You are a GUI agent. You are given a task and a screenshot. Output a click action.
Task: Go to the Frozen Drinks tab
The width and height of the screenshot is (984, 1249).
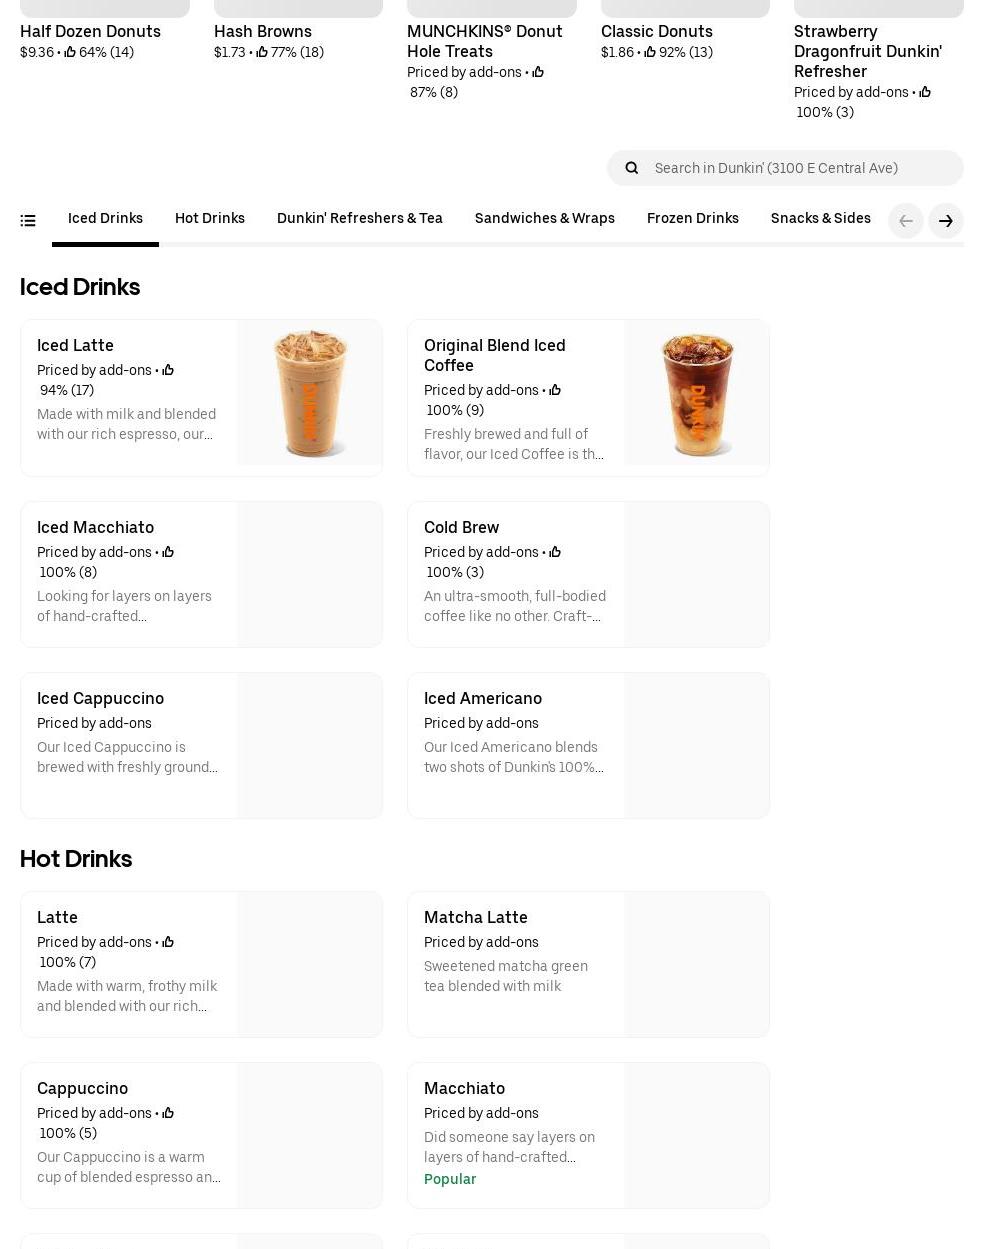point(692,219)
